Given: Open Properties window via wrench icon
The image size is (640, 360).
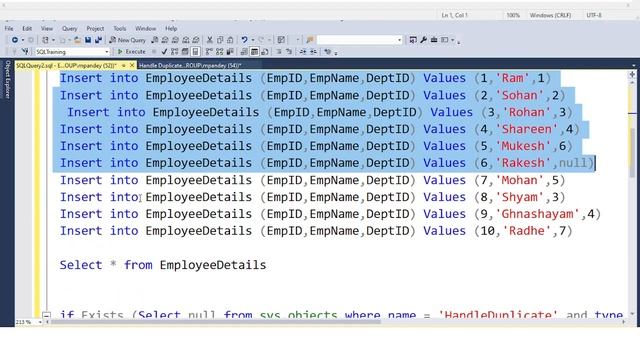Looking at the screenshot, I should pos(423,40).
